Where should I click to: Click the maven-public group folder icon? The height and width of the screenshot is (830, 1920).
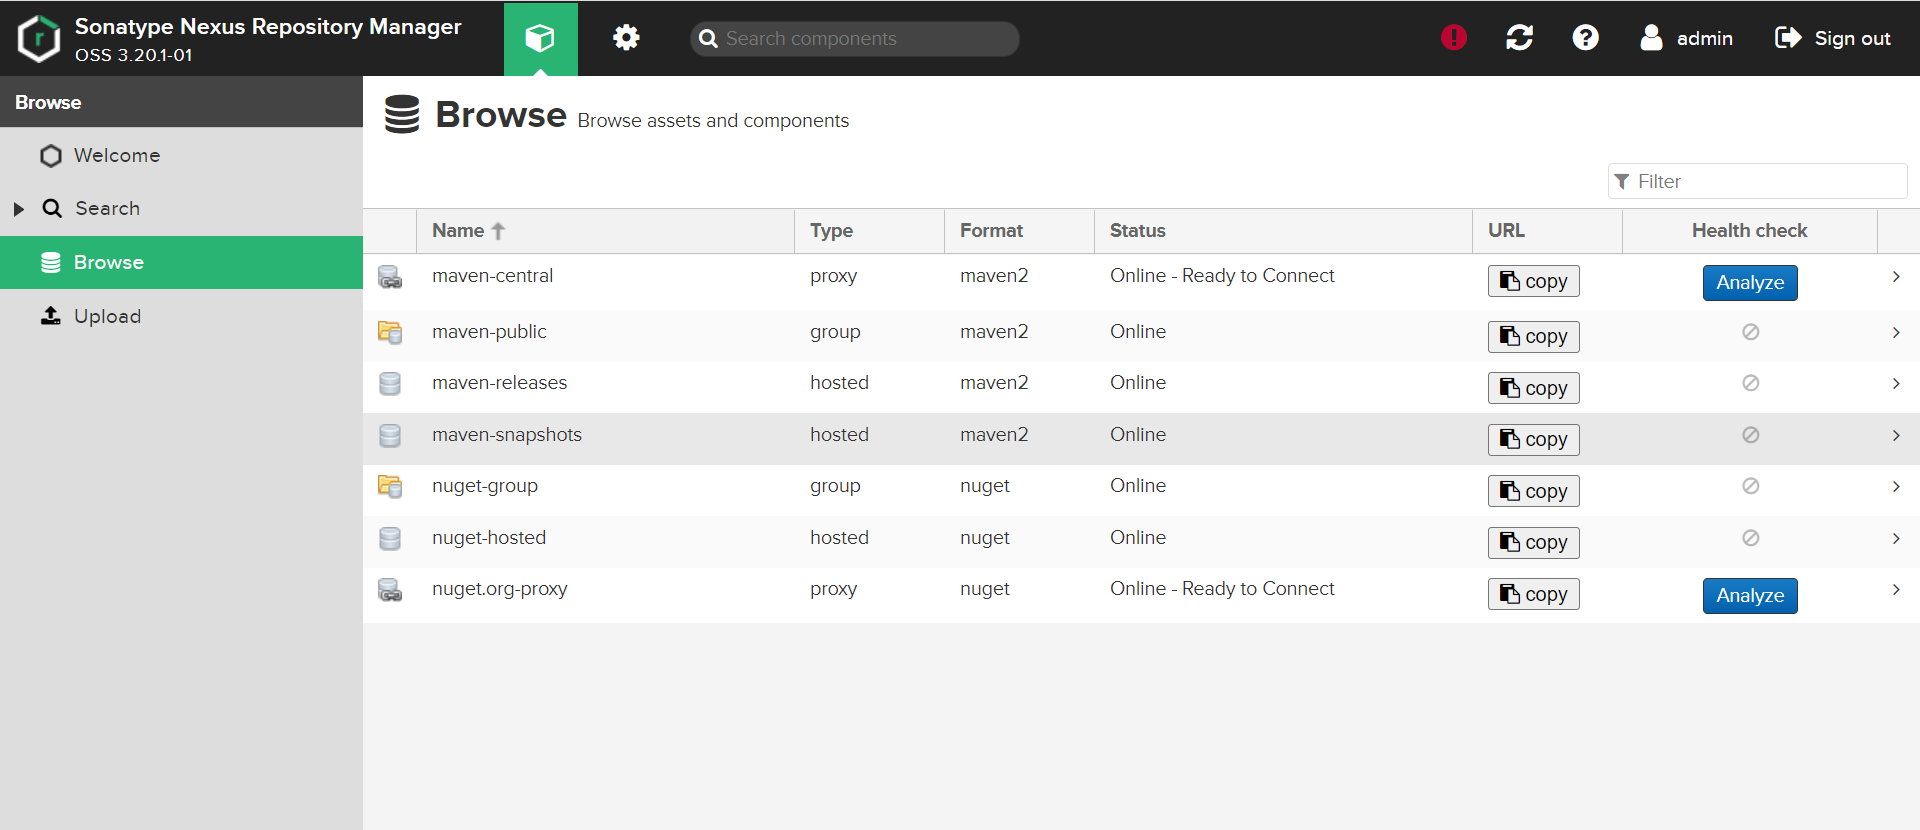coord(390,333)
